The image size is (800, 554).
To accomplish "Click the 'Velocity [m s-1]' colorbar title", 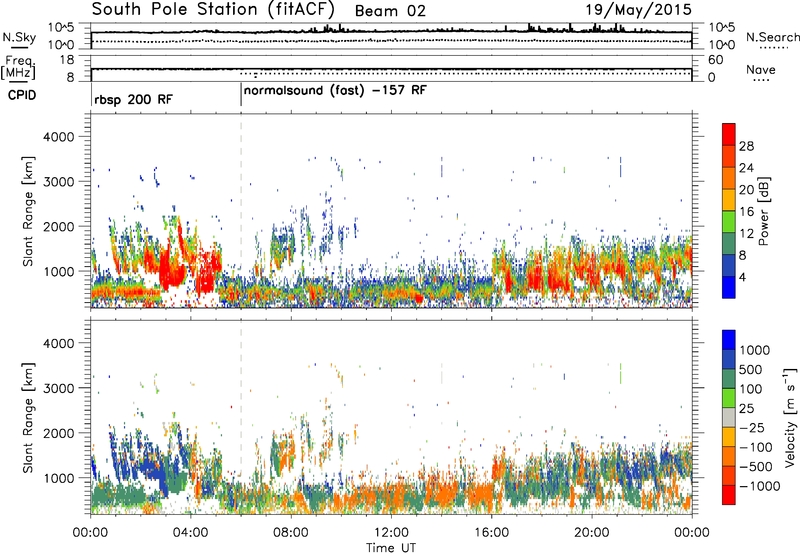I will (x=790, y=417).
